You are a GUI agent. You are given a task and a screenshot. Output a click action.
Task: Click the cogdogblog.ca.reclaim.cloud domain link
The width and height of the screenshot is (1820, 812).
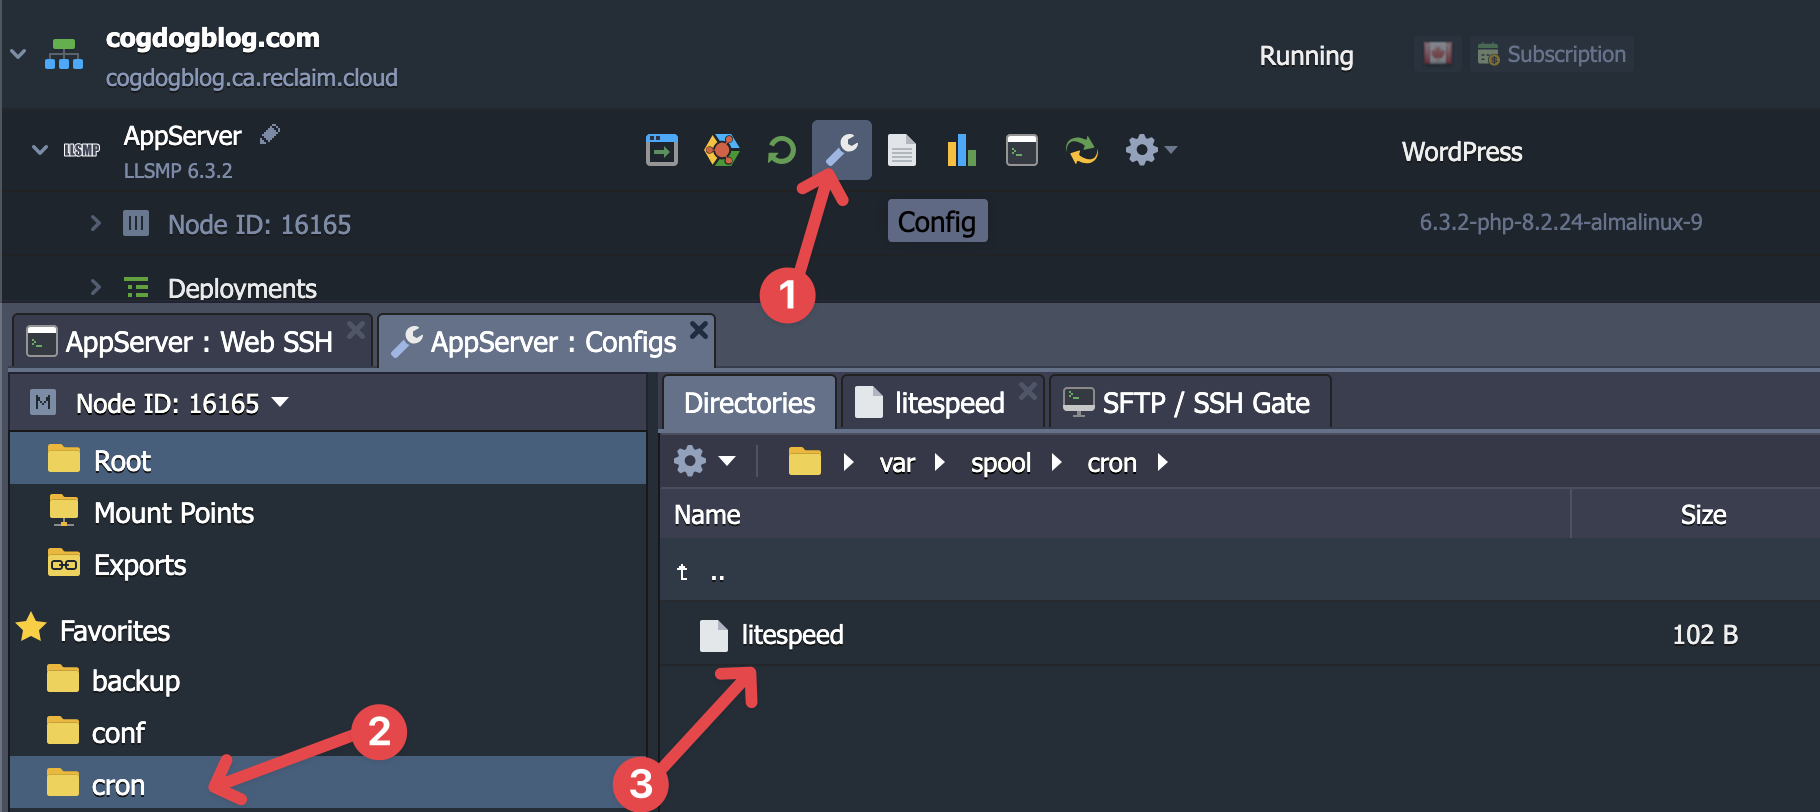tap(252, 77)
